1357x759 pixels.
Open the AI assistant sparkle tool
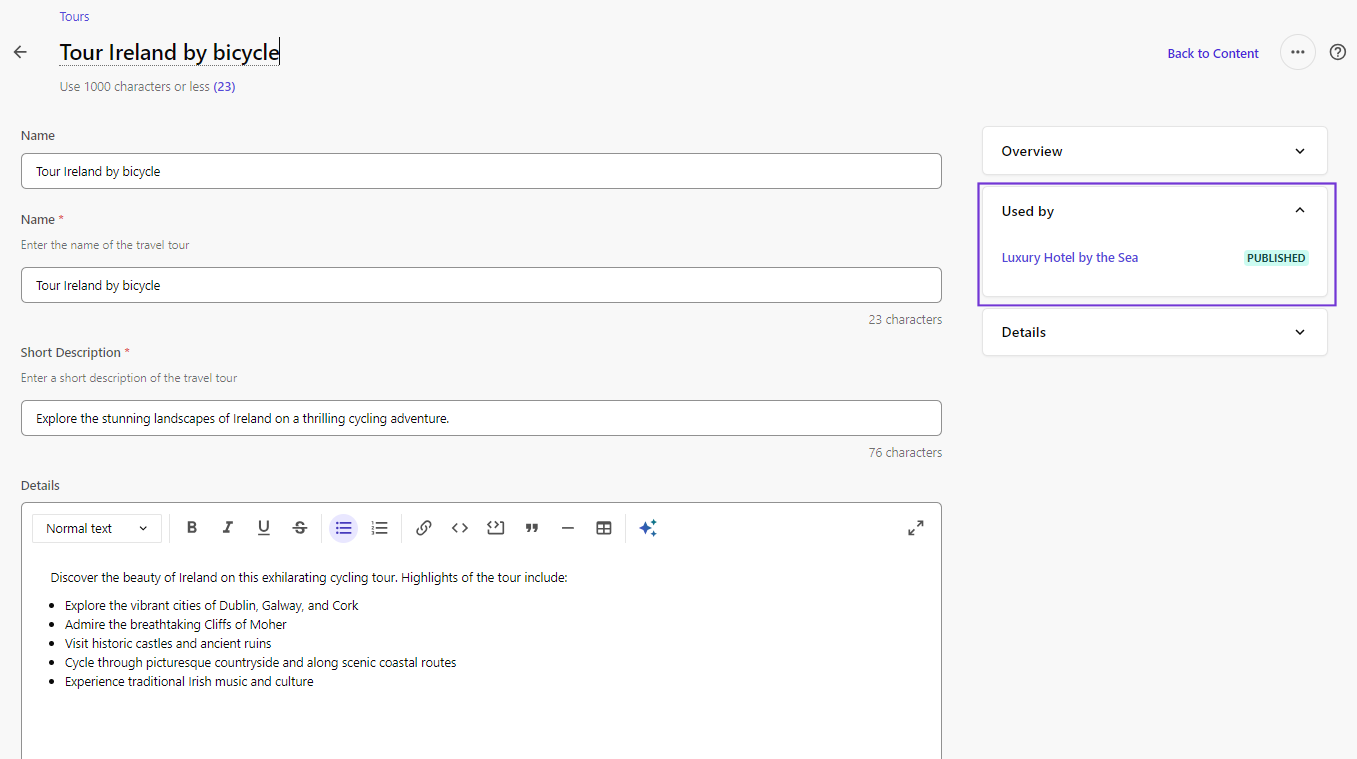click(x=648, y=528)
